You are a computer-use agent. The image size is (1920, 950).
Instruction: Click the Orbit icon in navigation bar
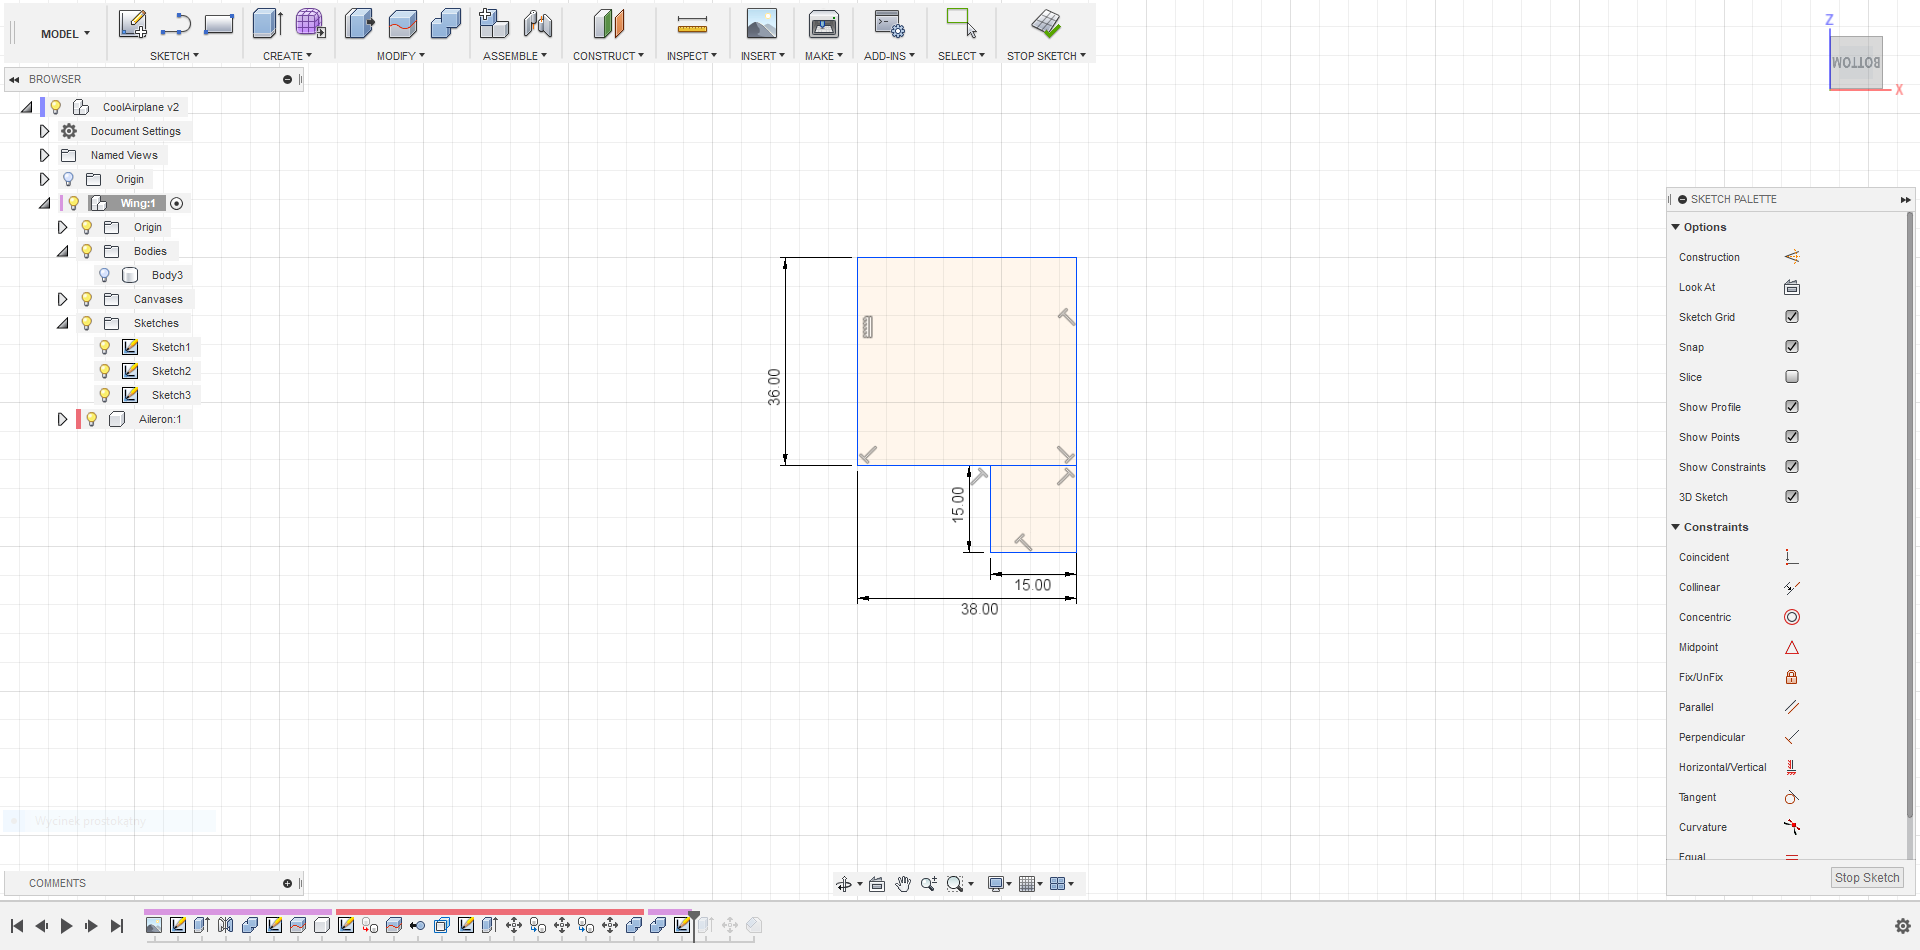pos(844,884)
